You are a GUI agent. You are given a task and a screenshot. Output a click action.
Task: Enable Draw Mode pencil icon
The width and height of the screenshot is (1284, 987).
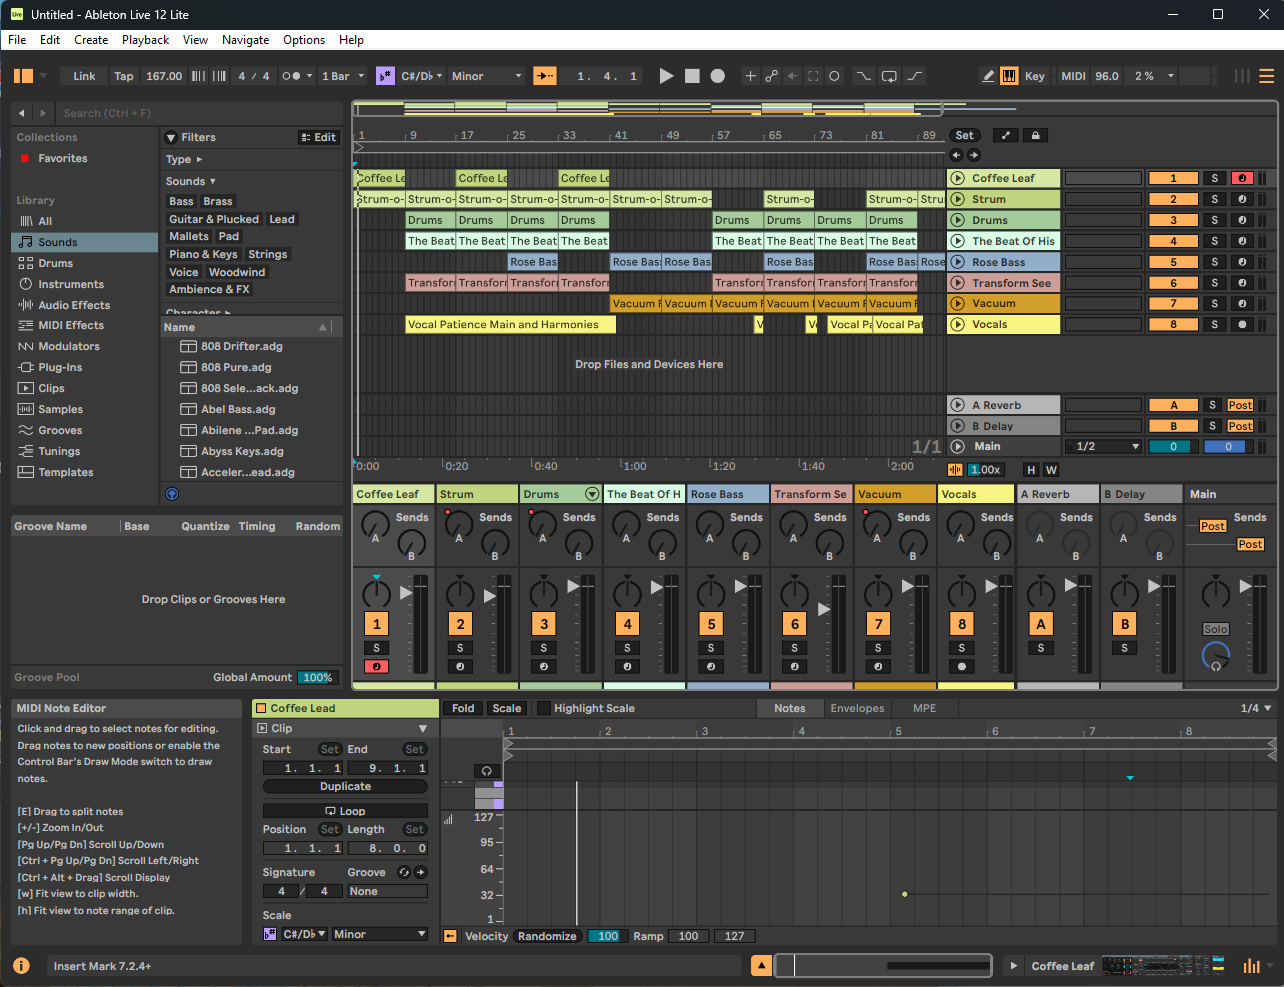(x=988, y=76)
